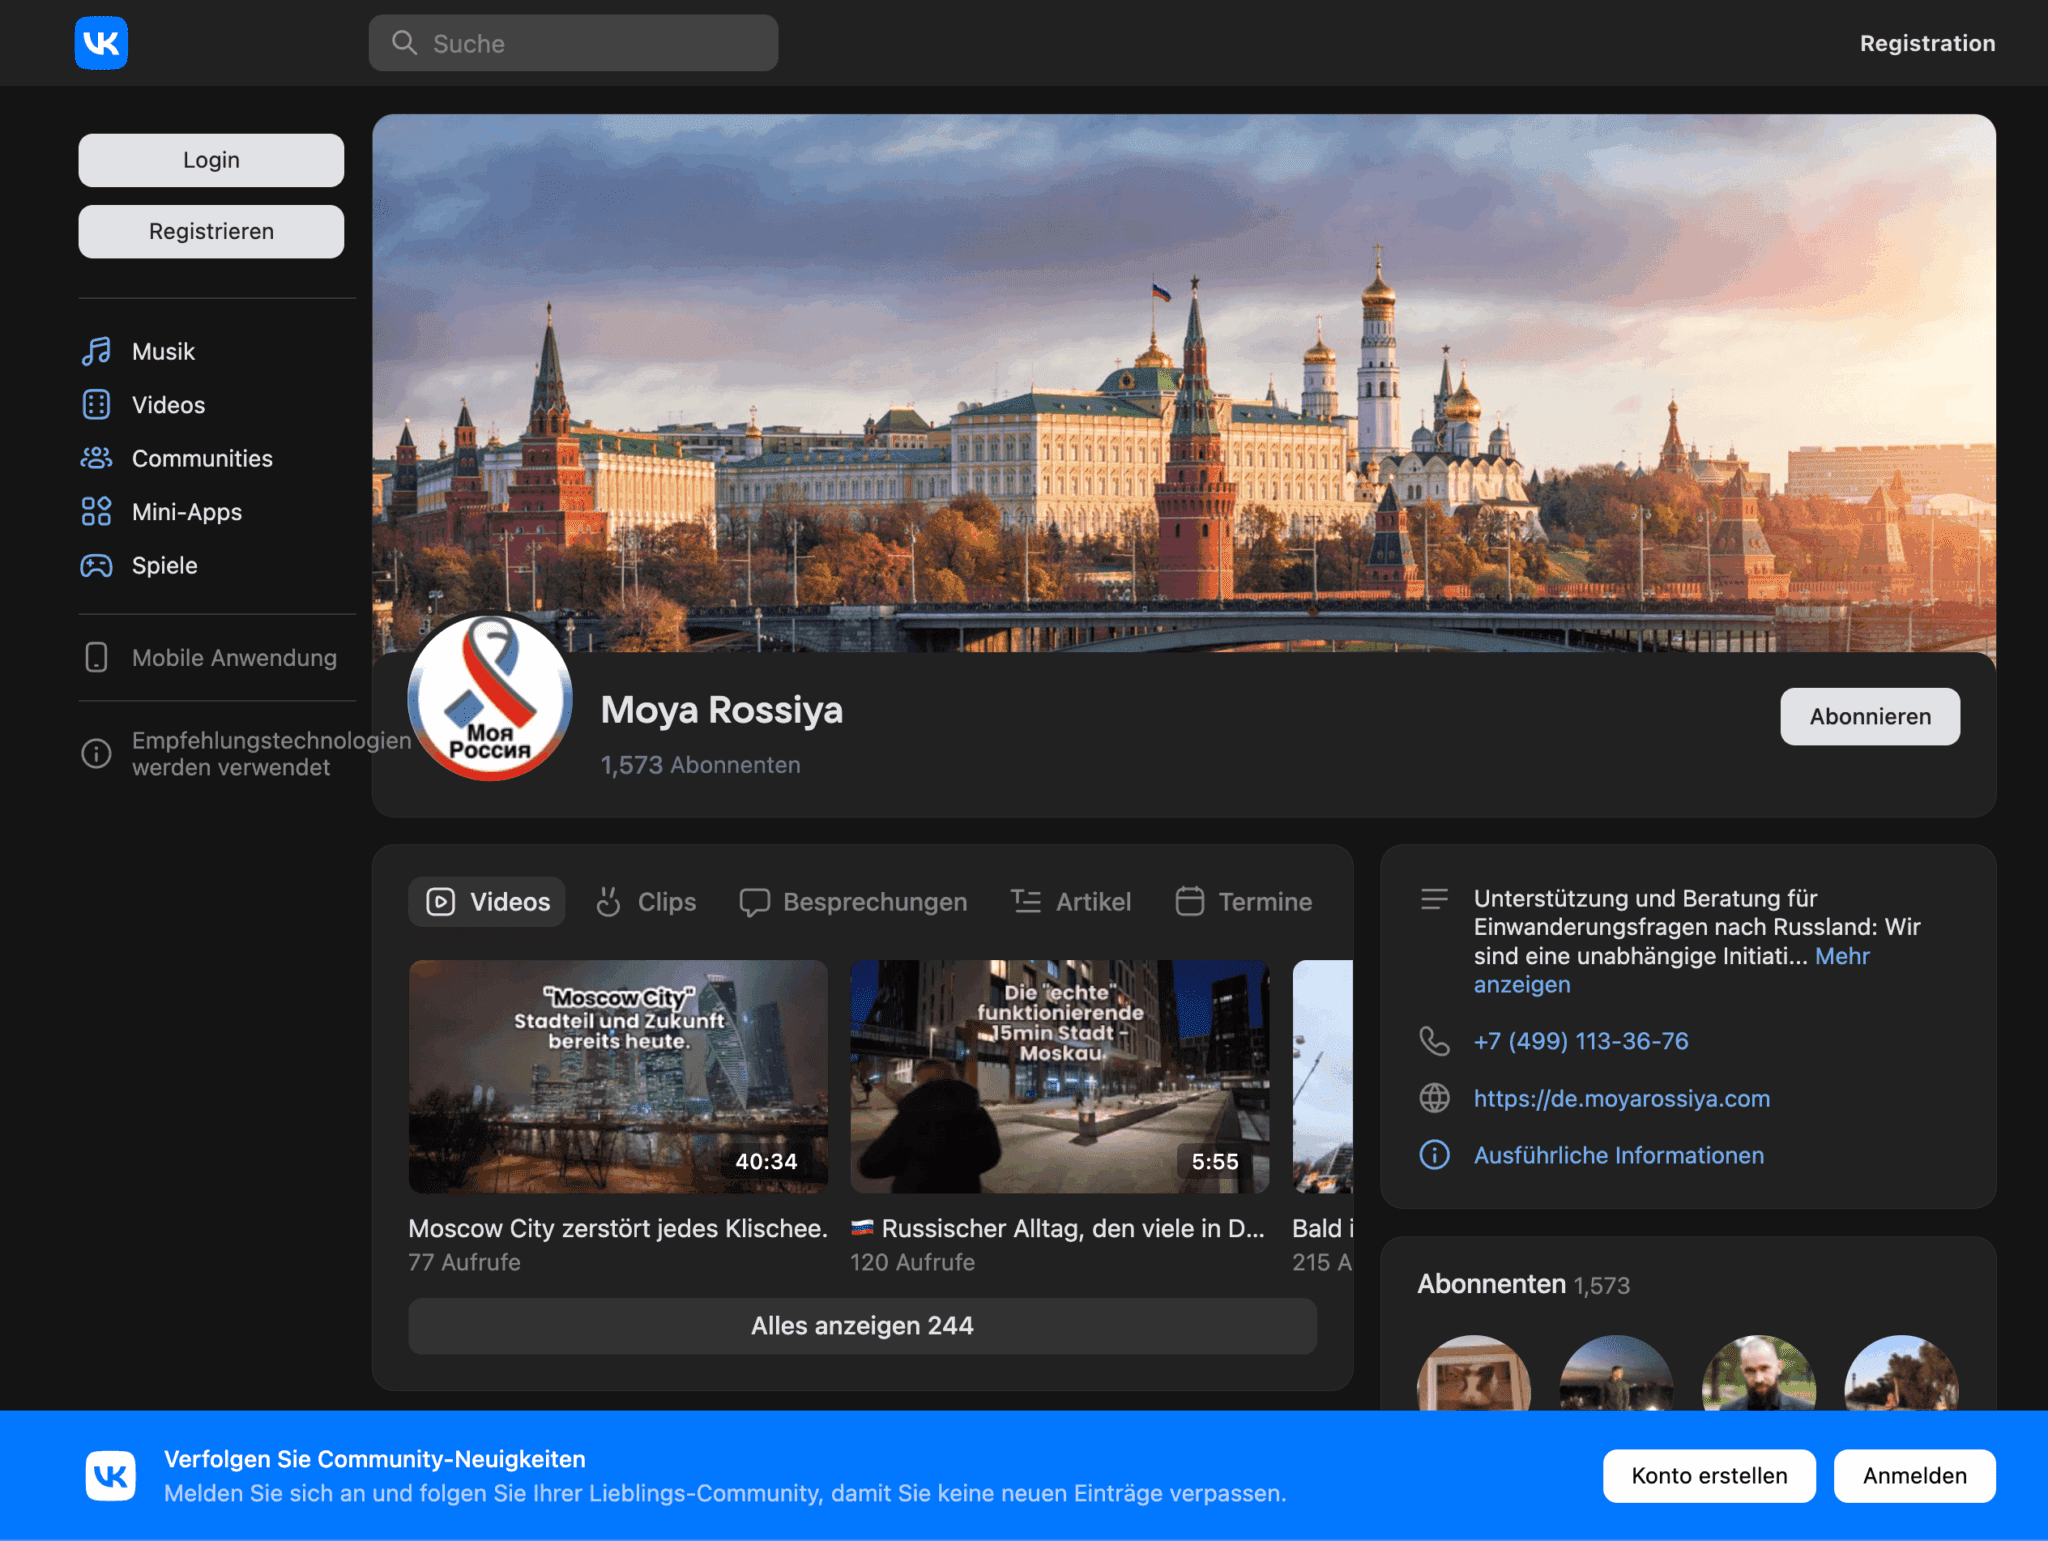Click Mobile Anwendung phone icon

point(96,658)
